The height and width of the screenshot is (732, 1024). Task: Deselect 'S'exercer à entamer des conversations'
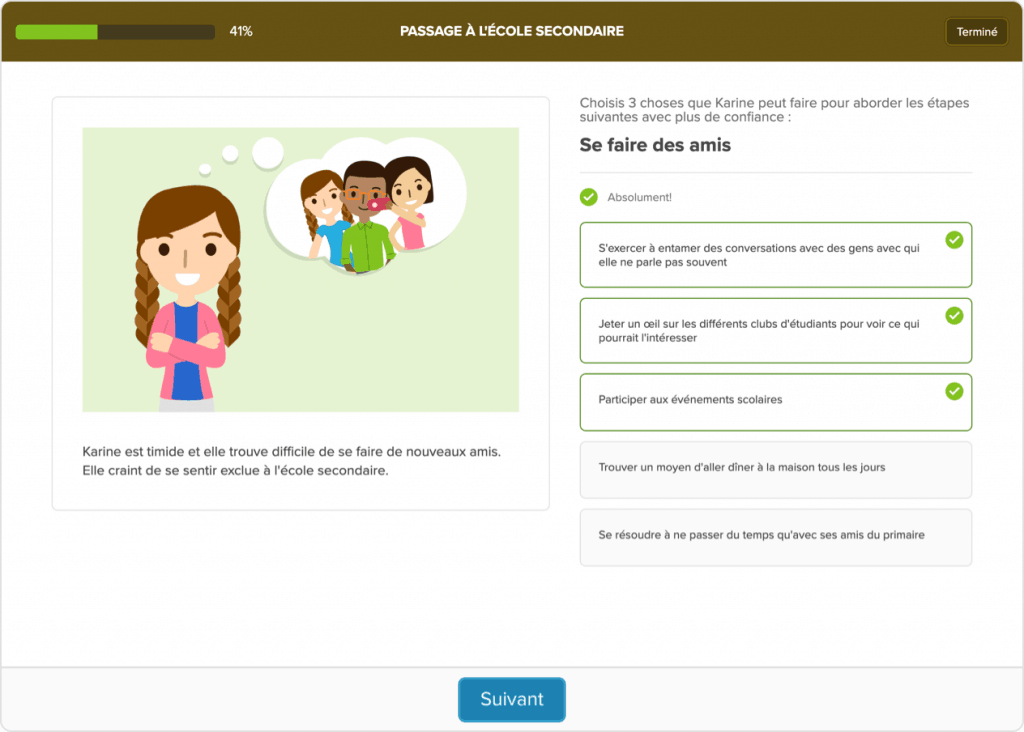tap(776, 254)
